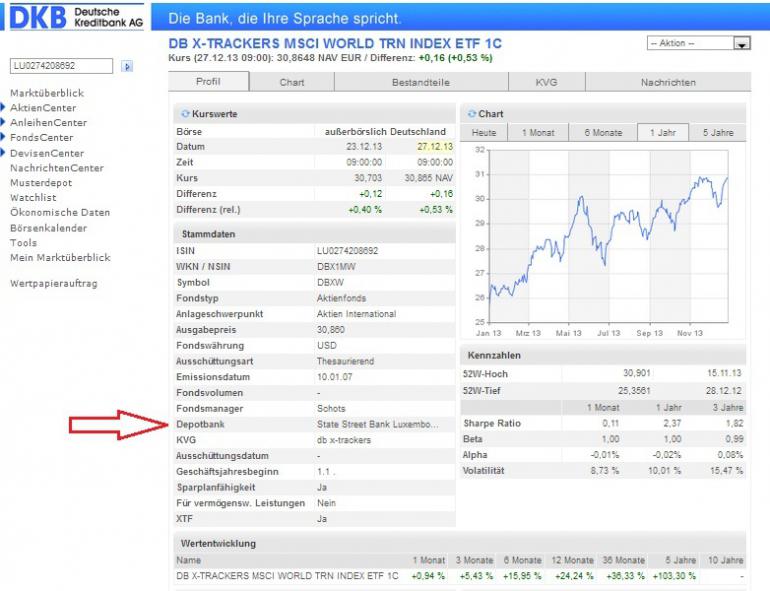Click Ausgabepreis value 30,860
Image resolution: width=770 pixels, height=591 pixels.
(x=330, y=330)
